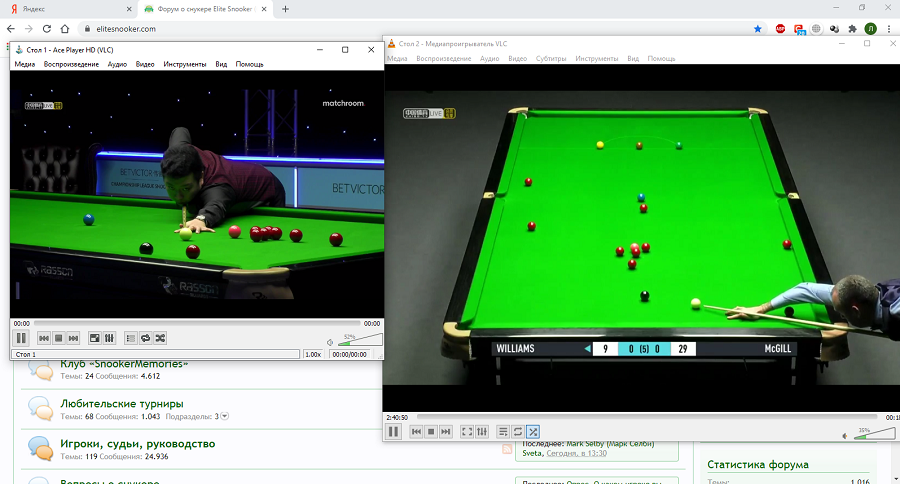Open extended settings equalizer in Ace Player
The height and width of the screenshot is (484, 900).
click(x=109, y=338)
